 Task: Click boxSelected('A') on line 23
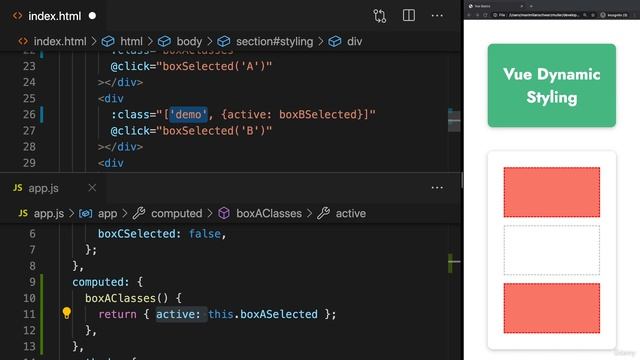click(x=214, y=66)
